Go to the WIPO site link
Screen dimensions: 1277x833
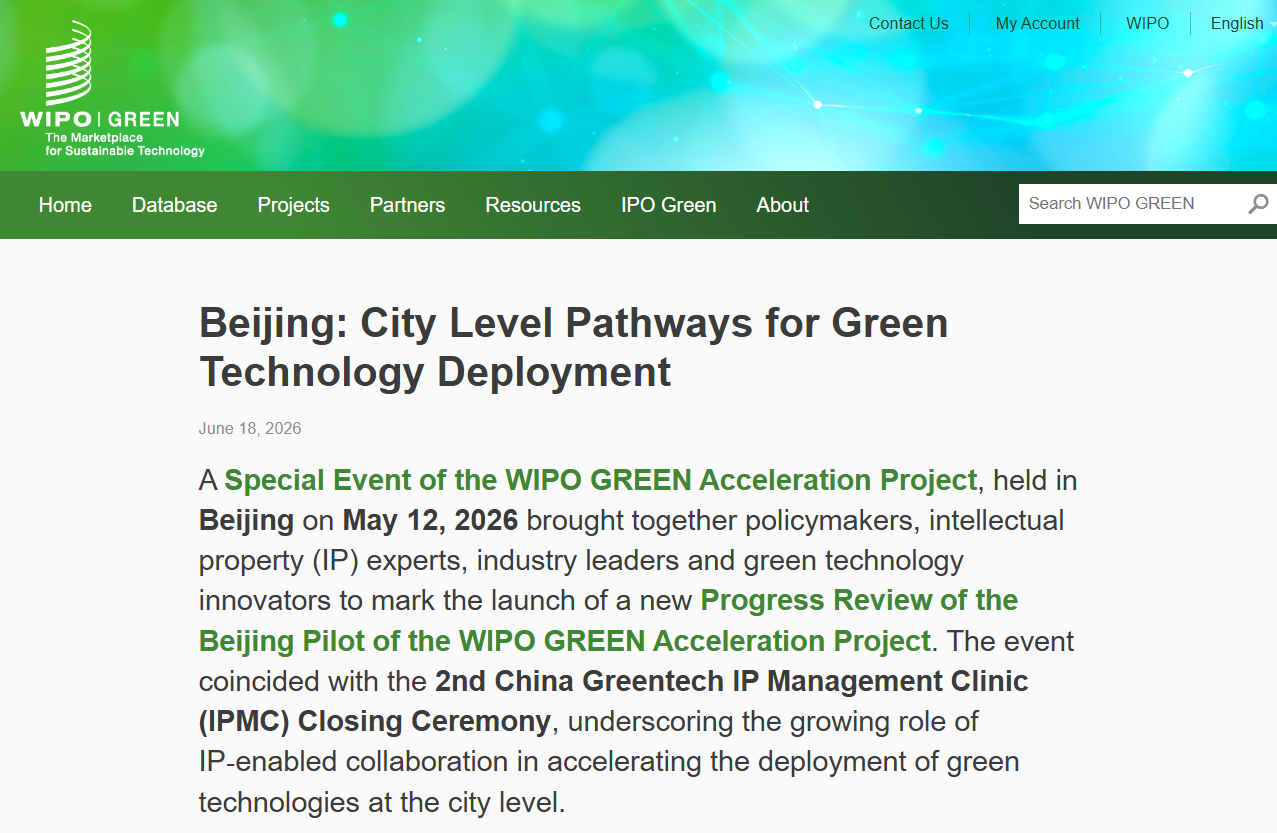coord(1147,23)
